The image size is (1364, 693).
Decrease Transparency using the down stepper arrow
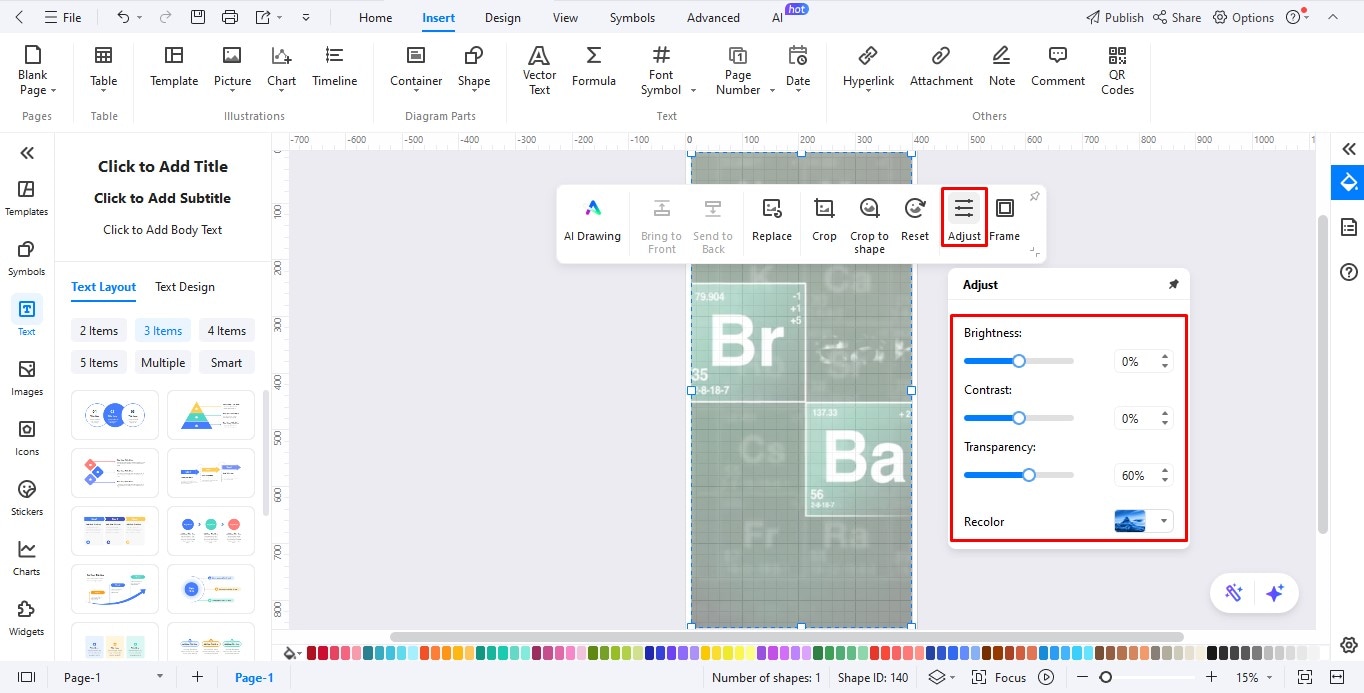[1165, 481]
